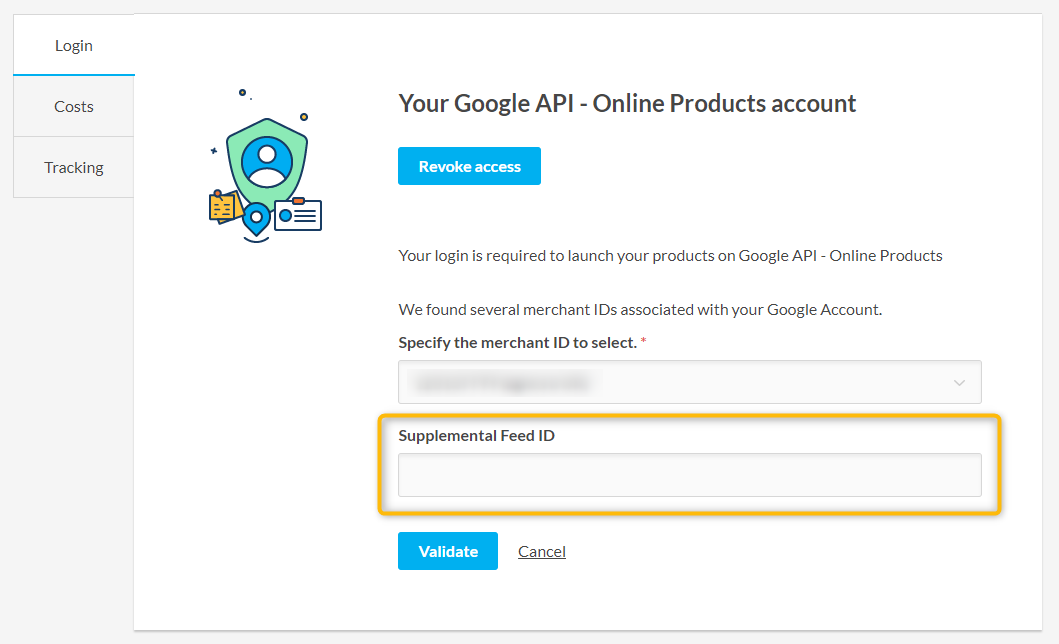1059x644 pixels.
Task: Open the merchant ID dropdown
Action: (689, 382)
